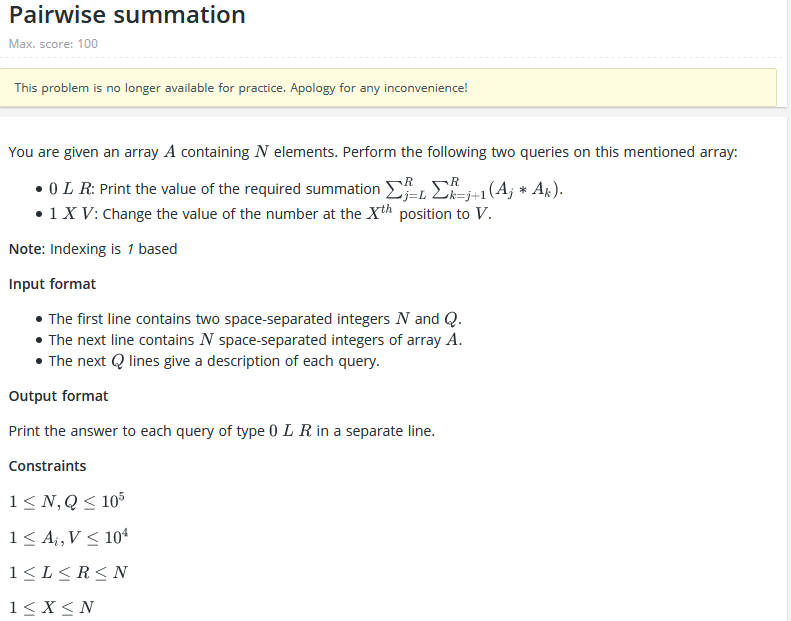
Task: Click the bullet about next Q lines
Action: coord(214,361)
